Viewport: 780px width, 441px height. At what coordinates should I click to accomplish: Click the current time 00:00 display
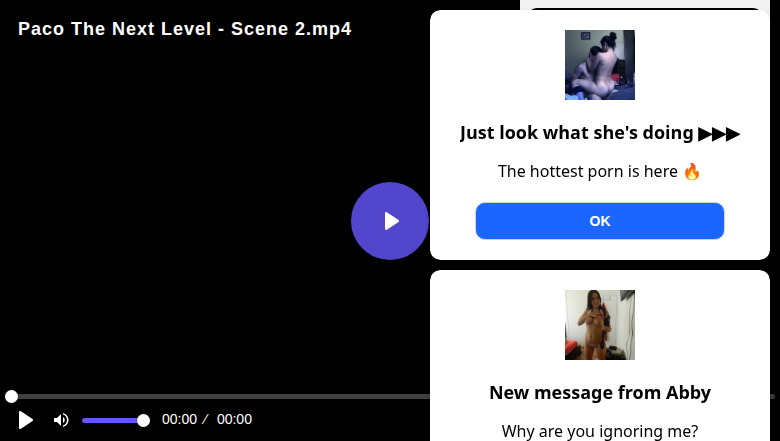tap(179, 420)
